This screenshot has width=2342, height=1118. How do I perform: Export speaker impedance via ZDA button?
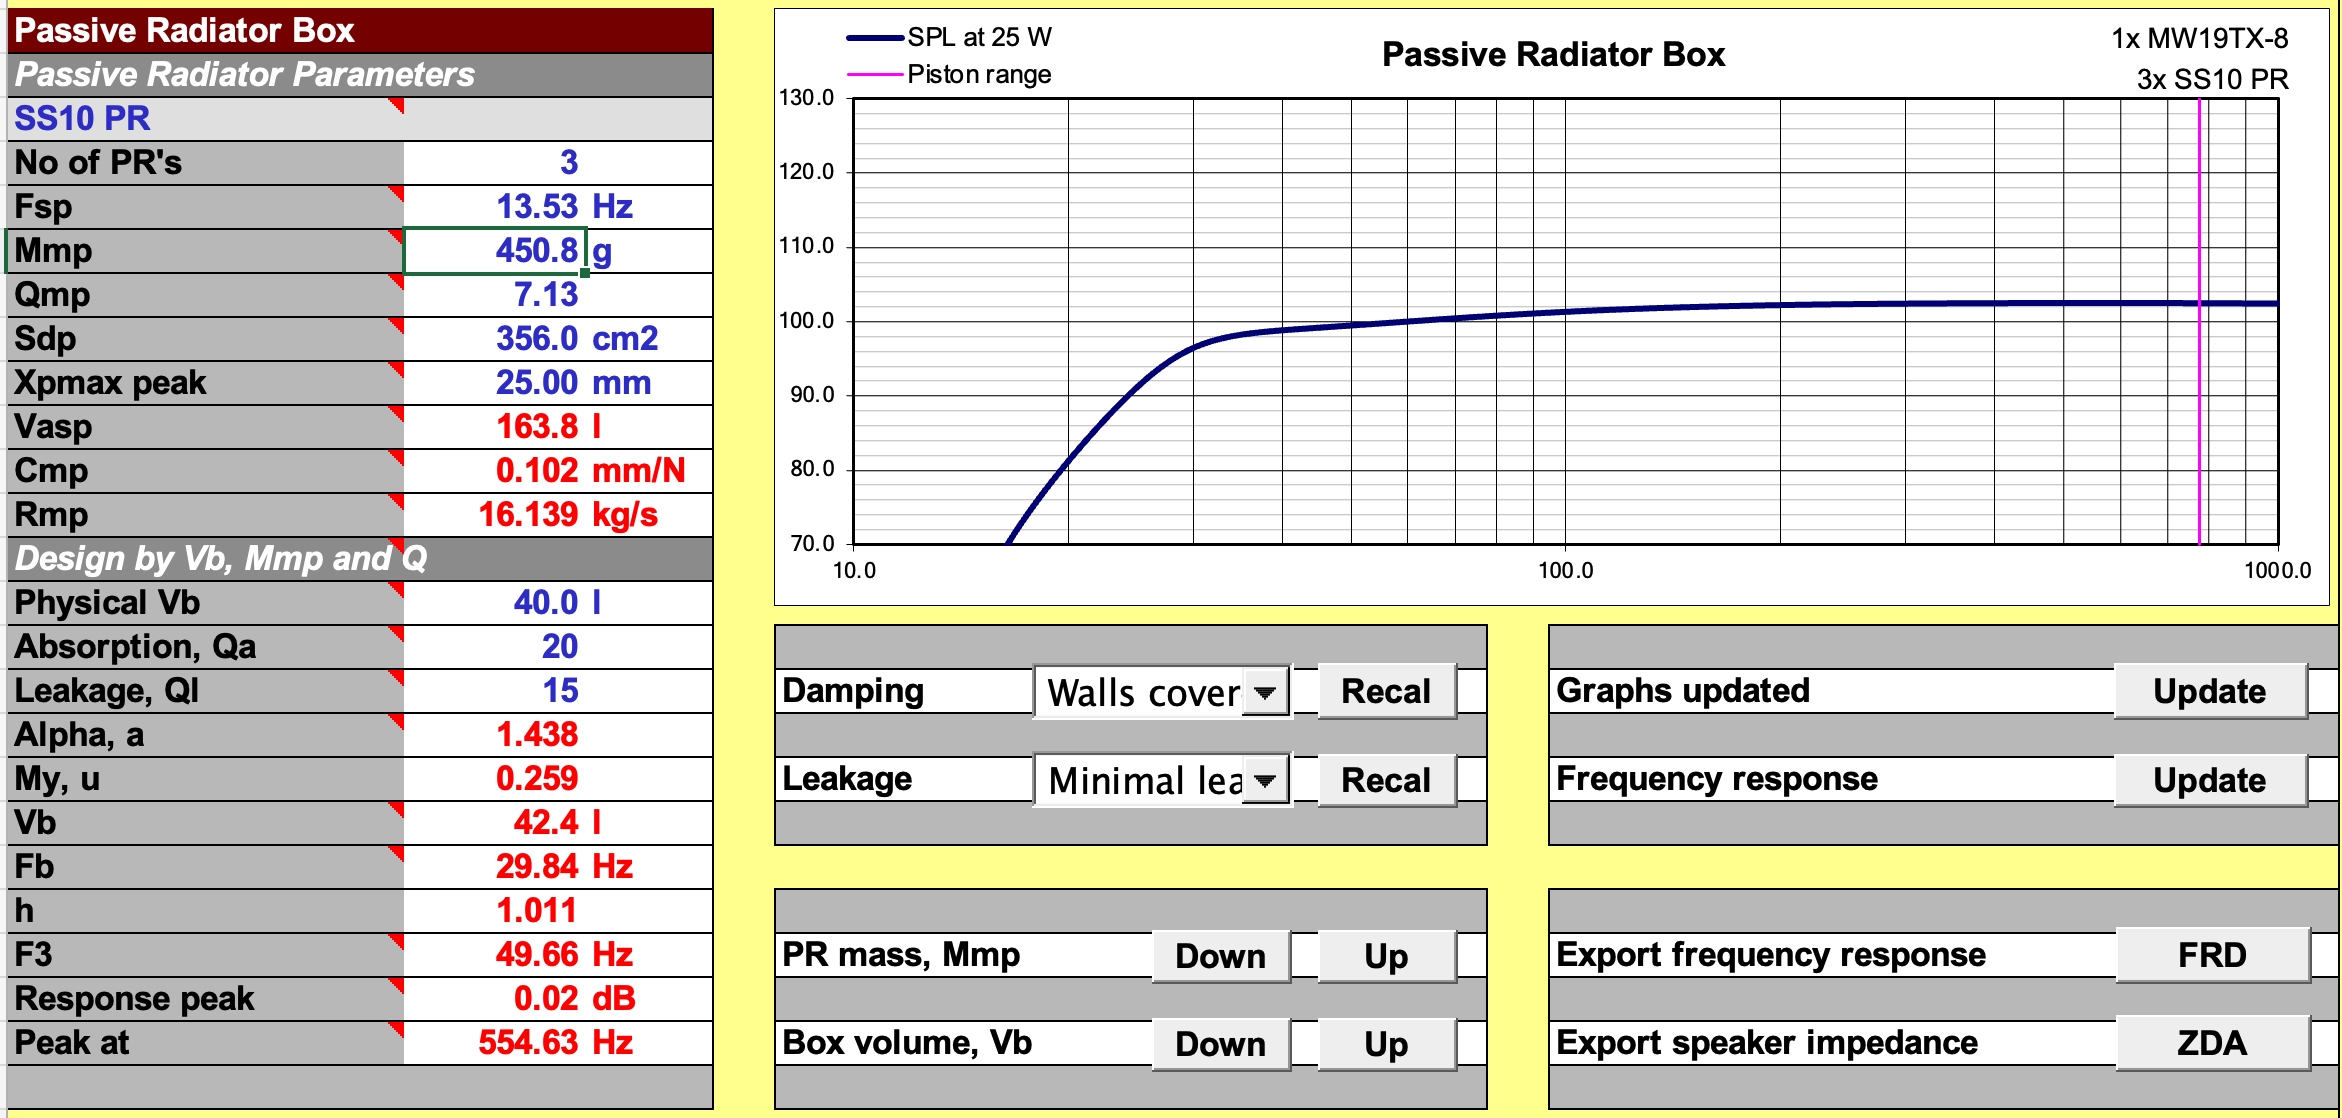[x=2212, y=1043]
